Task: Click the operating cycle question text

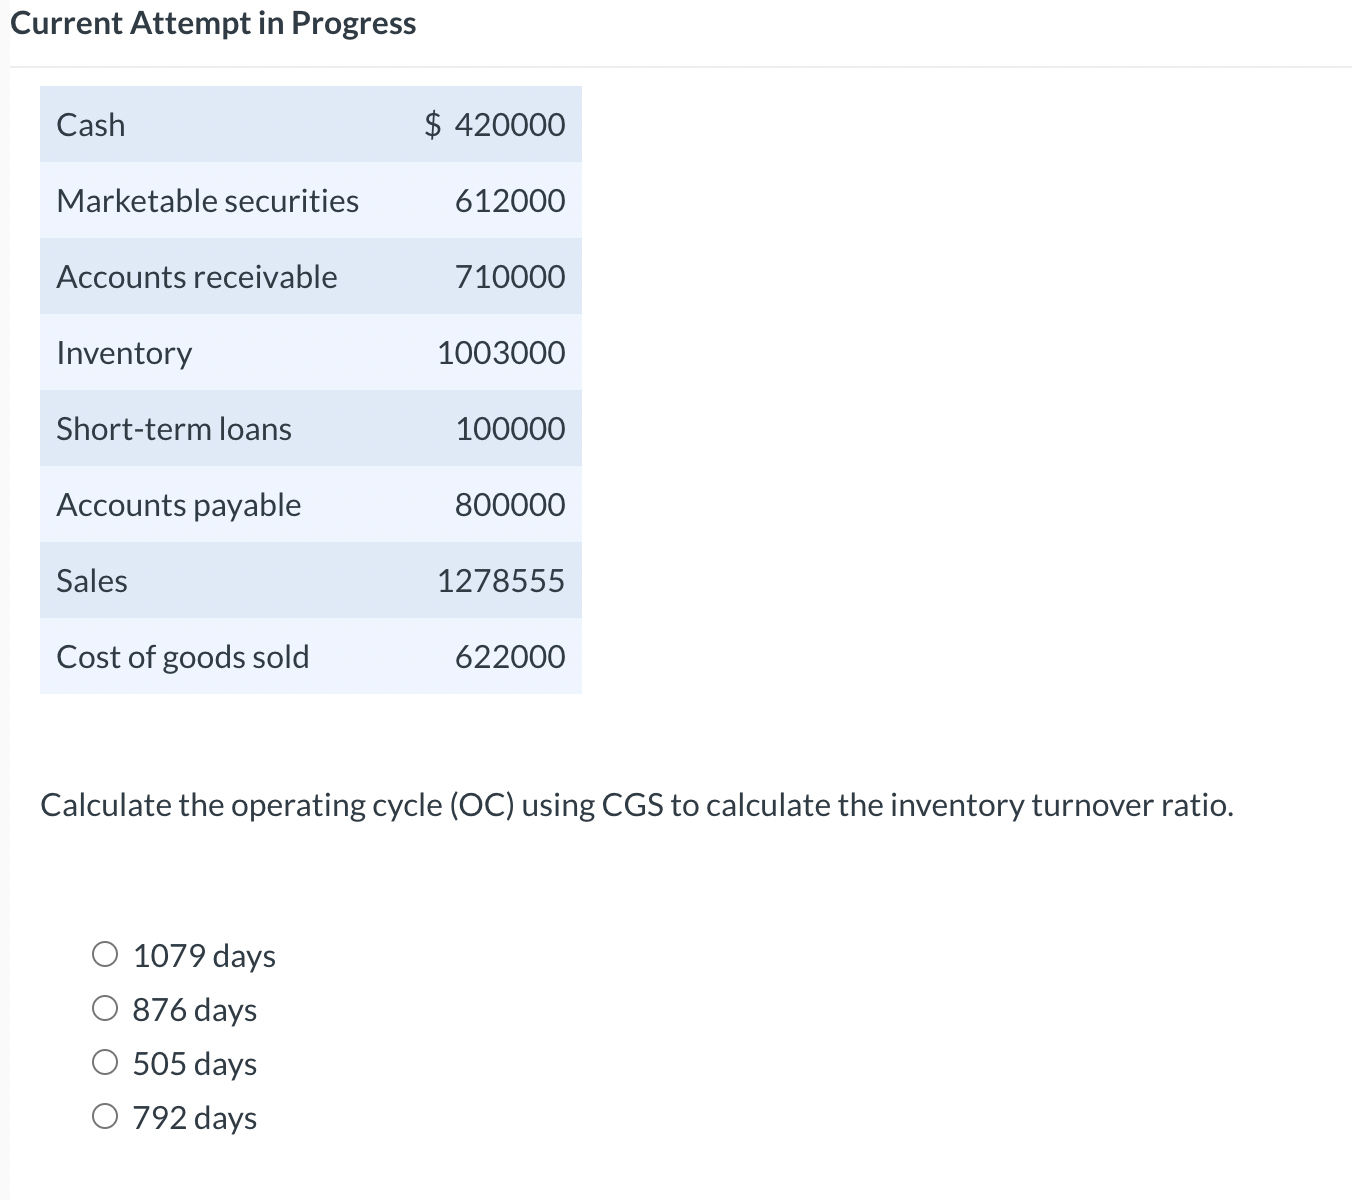Action: pos(637,804)
